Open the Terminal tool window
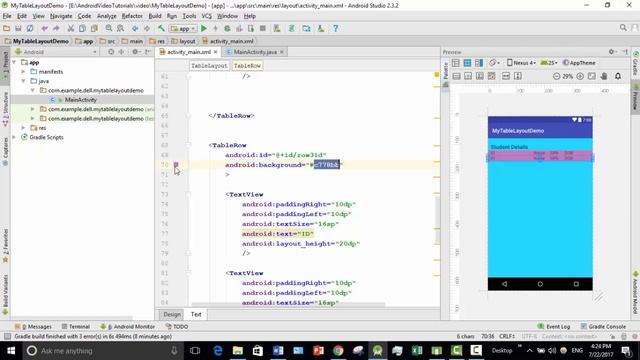This screenshot has width=640, height=360. pos(76,327)
